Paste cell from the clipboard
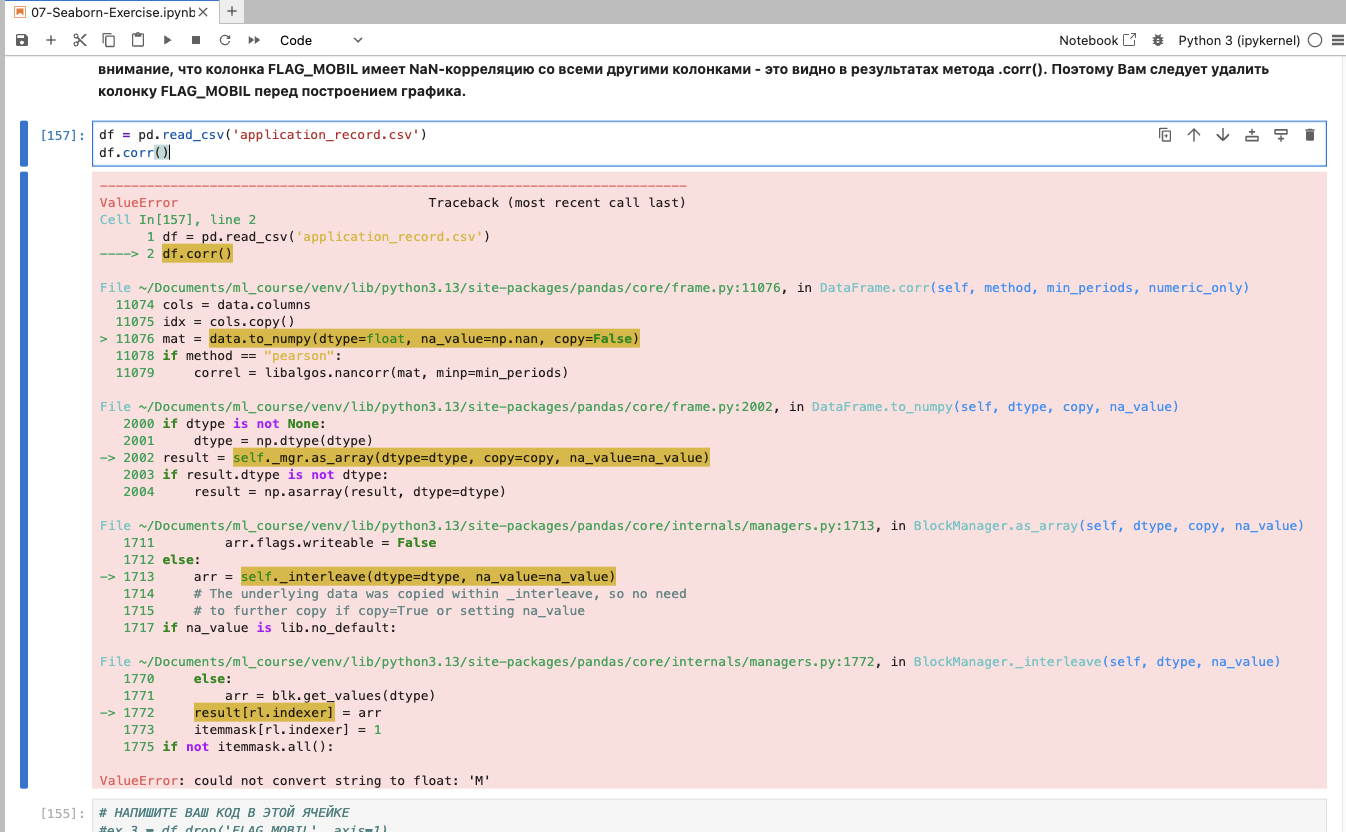 click(138, 40)
